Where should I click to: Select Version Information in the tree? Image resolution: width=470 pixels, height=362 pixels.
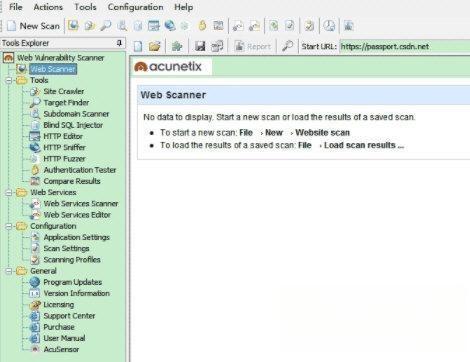click(x=76, y=293)
